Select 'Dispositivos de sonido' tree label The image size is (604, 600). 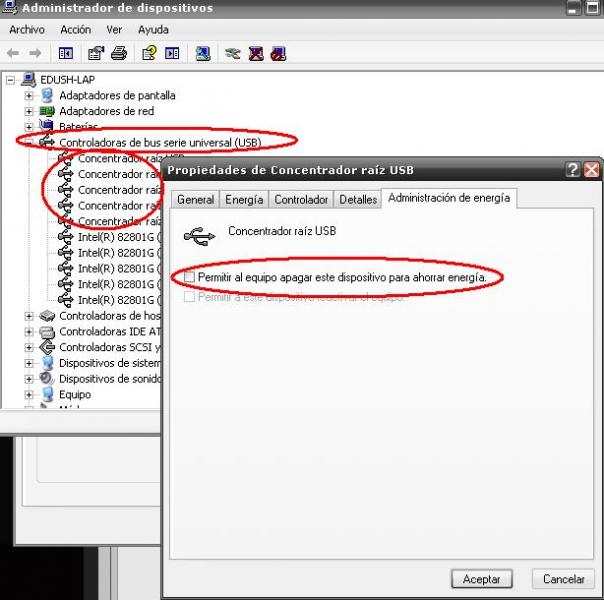(110, 379)
